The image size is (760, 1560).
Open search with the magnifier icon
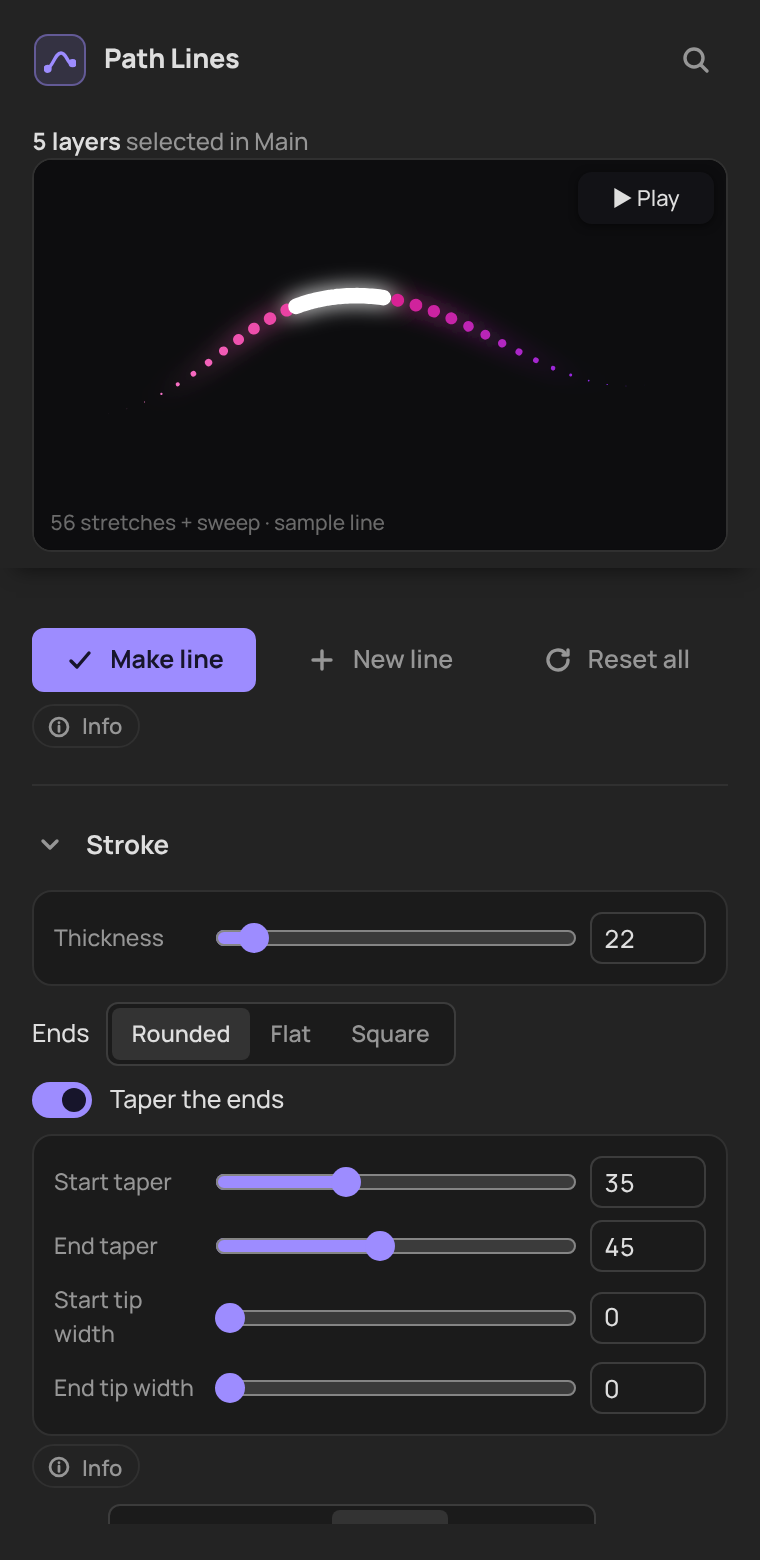pos(696,60)
